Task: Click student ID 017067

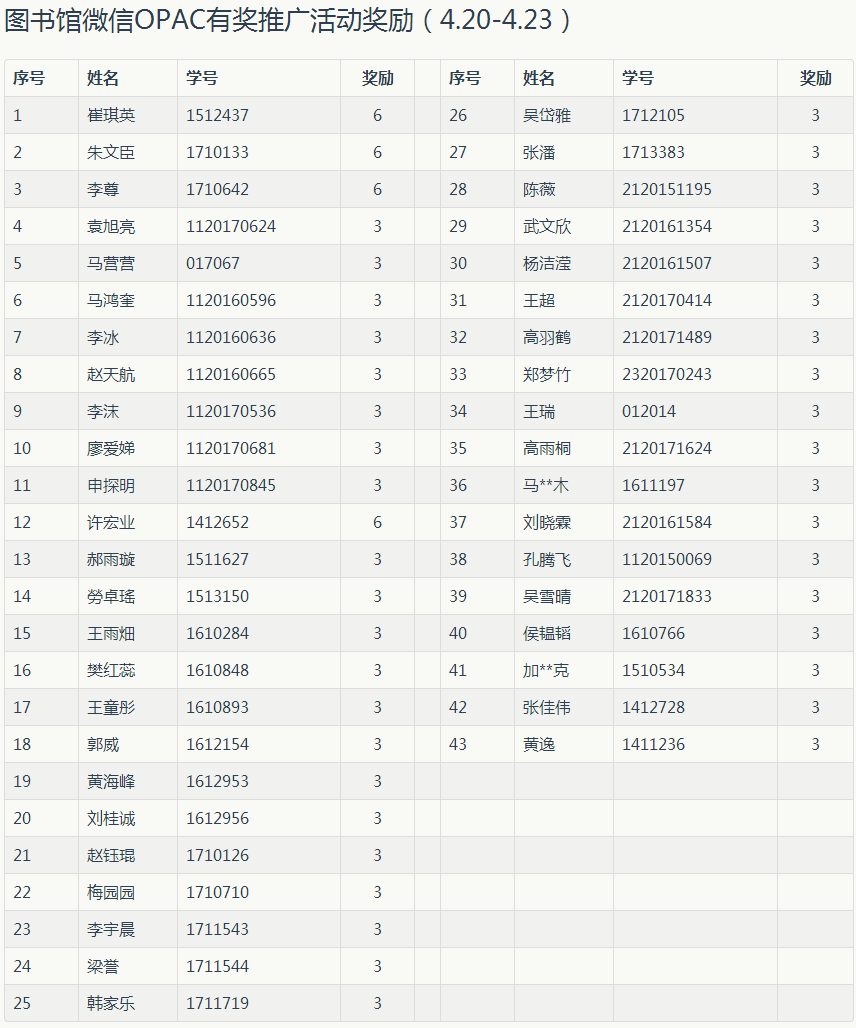Action: click(213, 263)
